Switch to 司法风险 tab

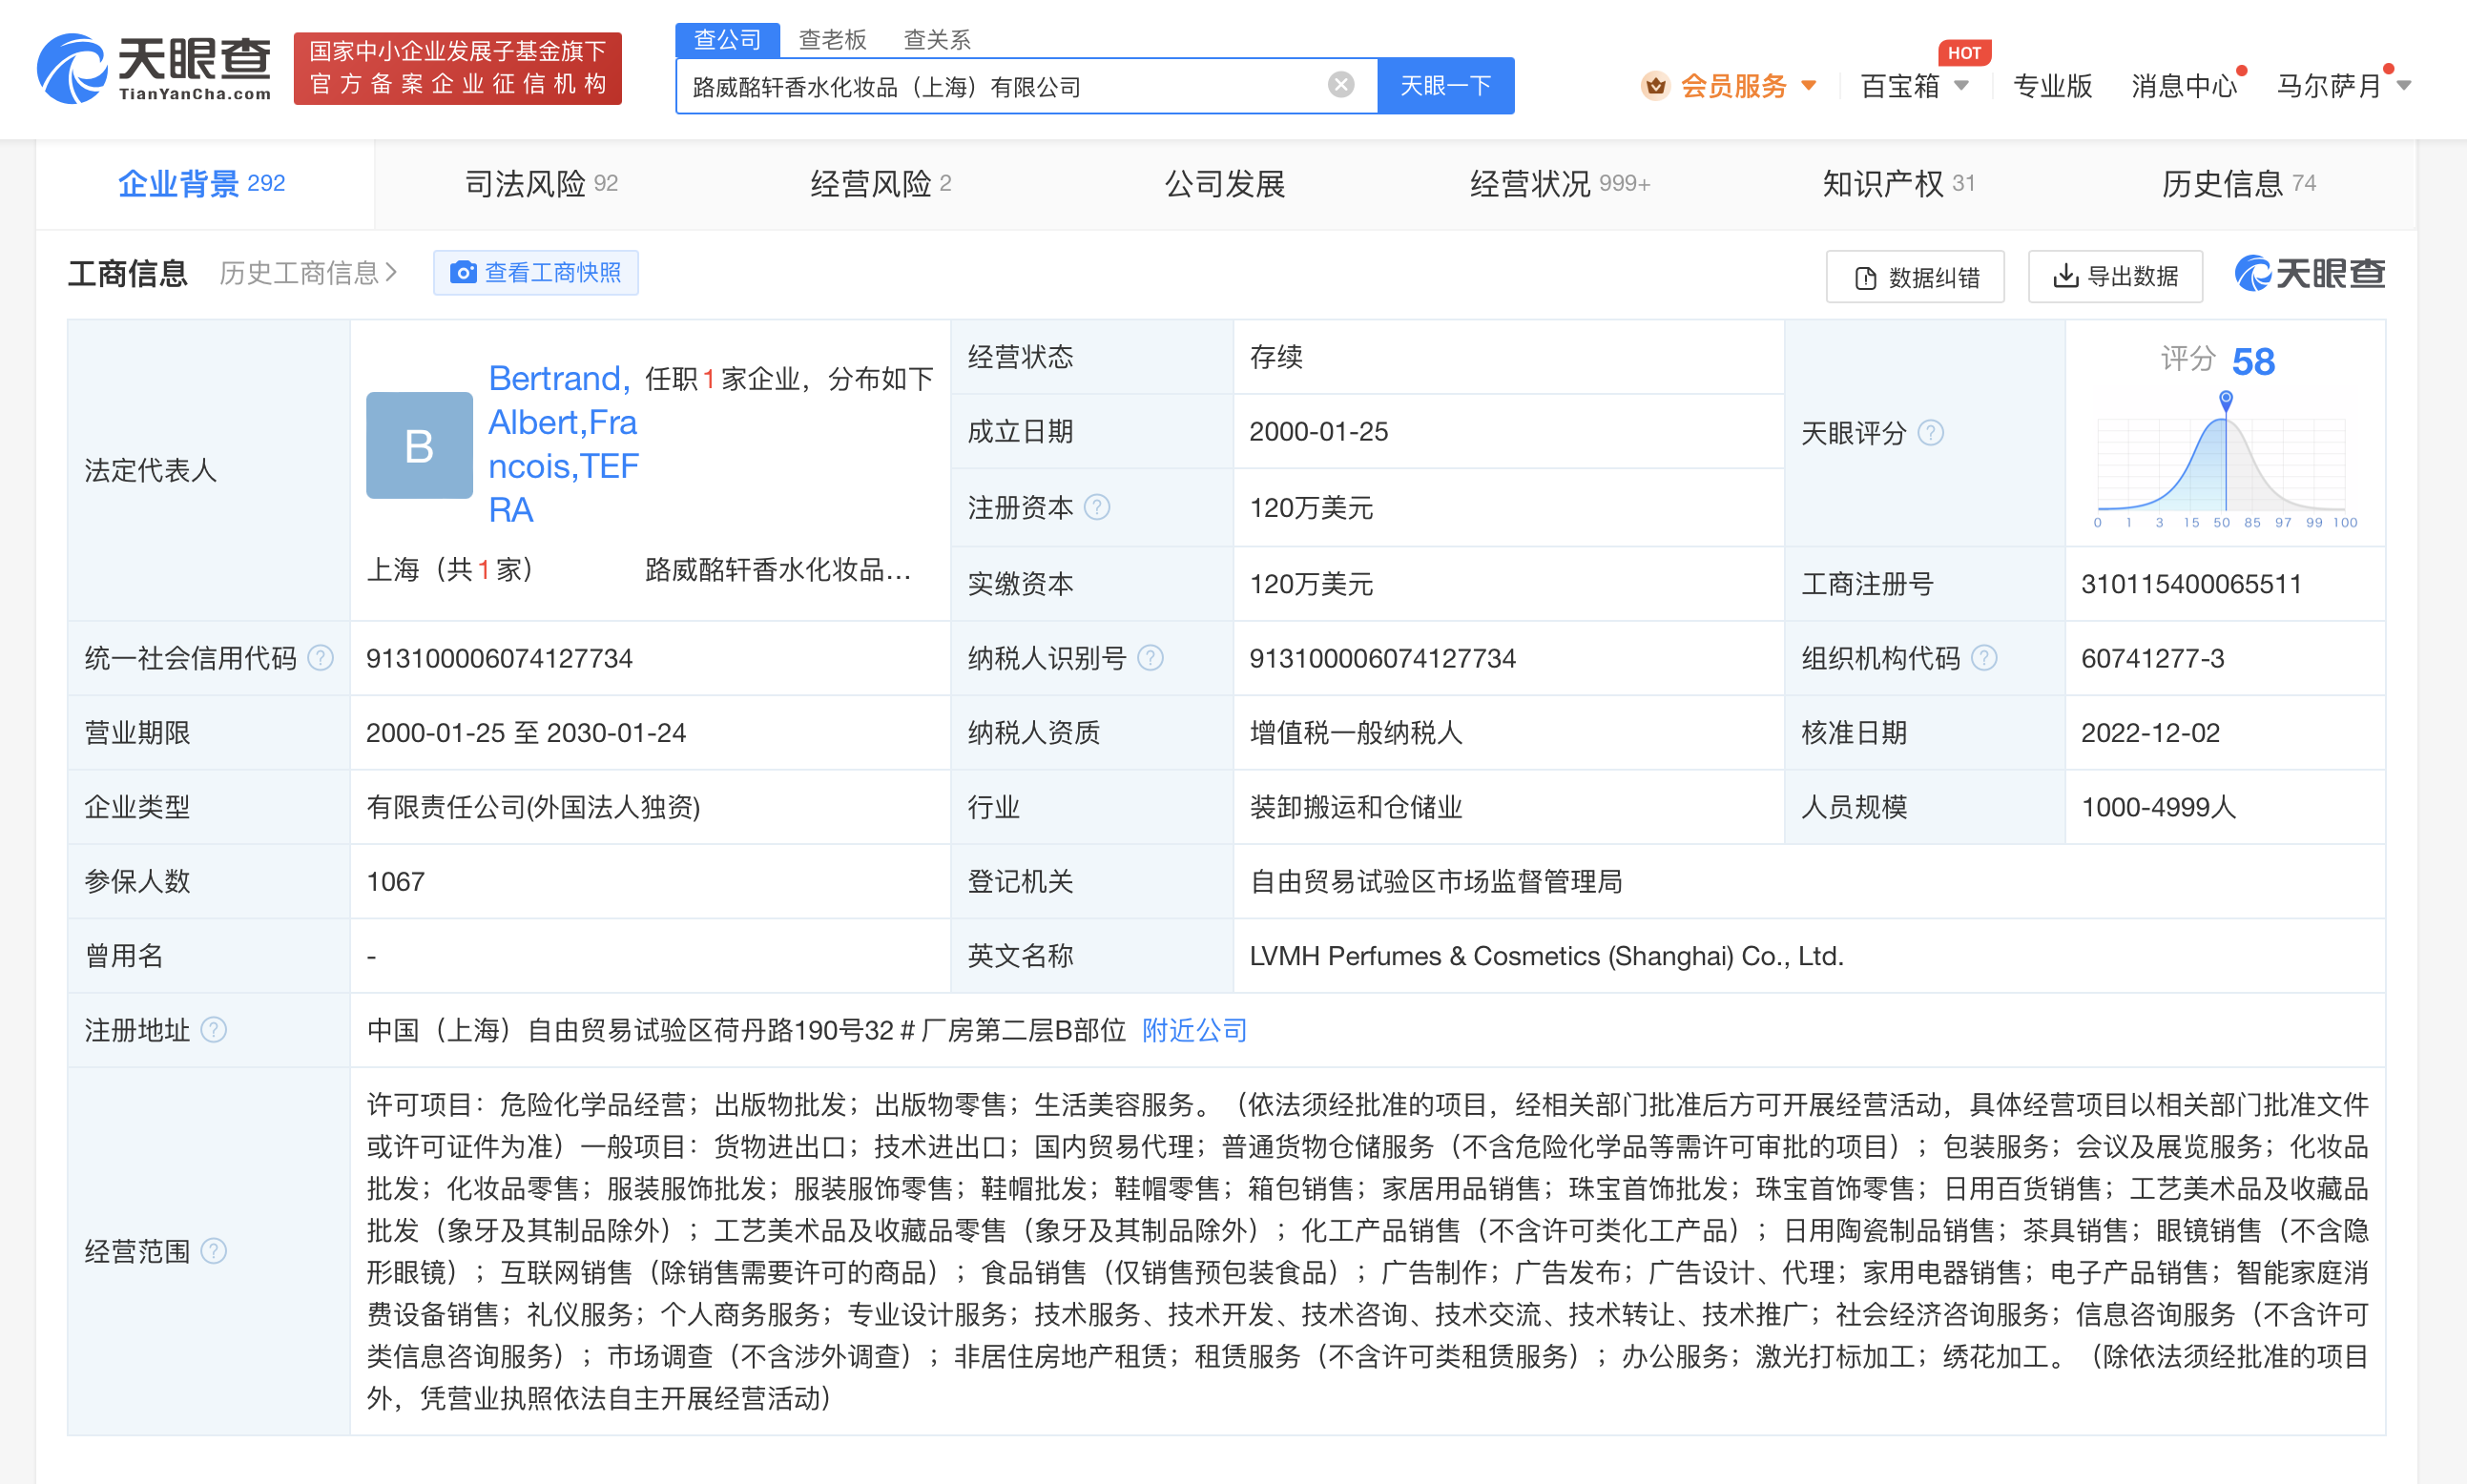[541, 184]
